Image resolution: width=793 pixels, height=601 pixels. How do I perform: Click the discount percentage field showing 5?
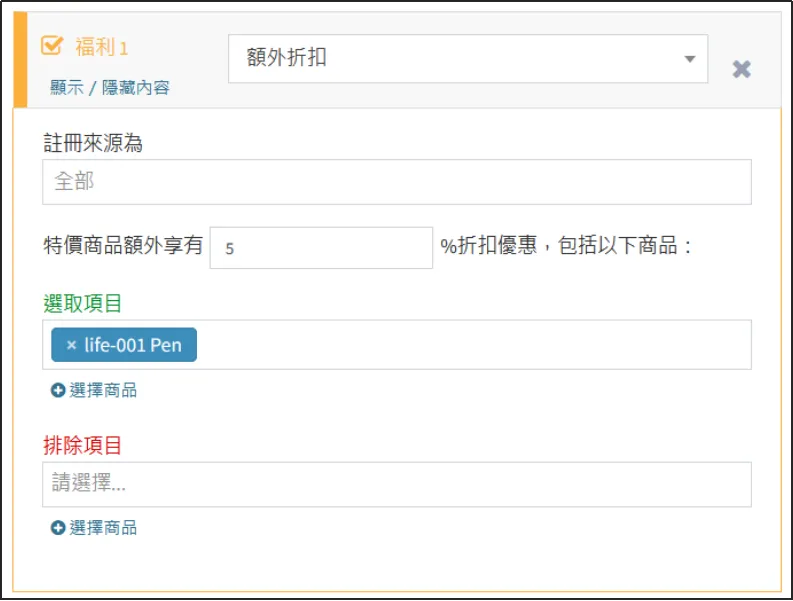(320, 247)
